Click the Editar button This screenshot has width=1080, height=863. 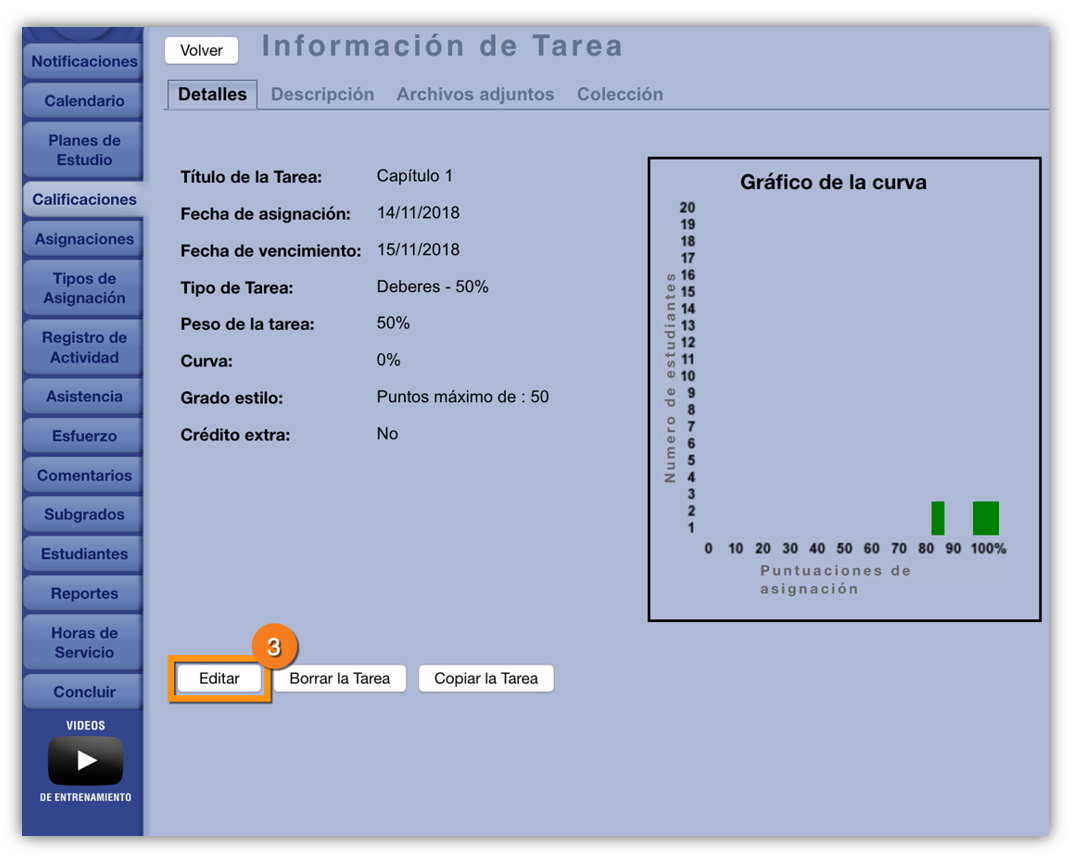[219, 678]
